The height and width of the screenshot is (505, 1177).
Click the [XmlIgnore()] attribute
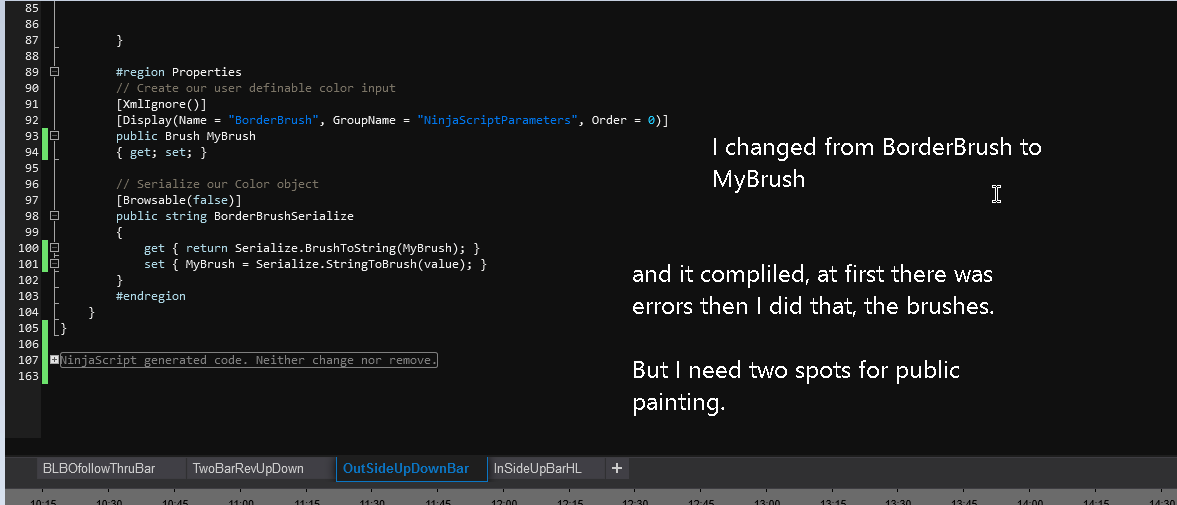[x=161, y=104]
